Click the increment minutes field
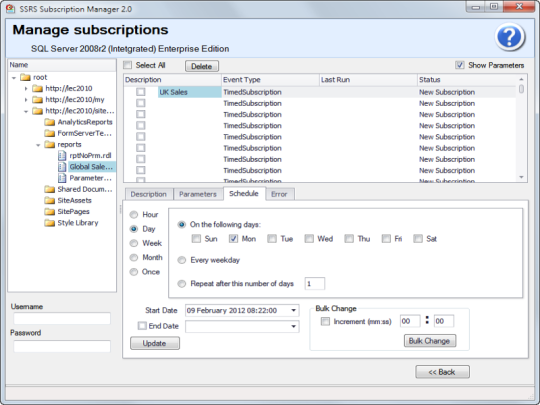540x405 pixels. click(x=410, y=321)
